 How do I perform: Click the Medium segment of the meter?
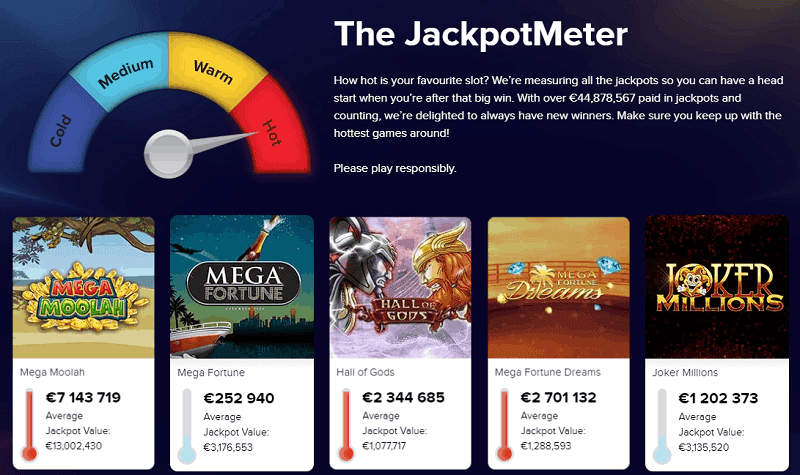(x=125, y=69)
